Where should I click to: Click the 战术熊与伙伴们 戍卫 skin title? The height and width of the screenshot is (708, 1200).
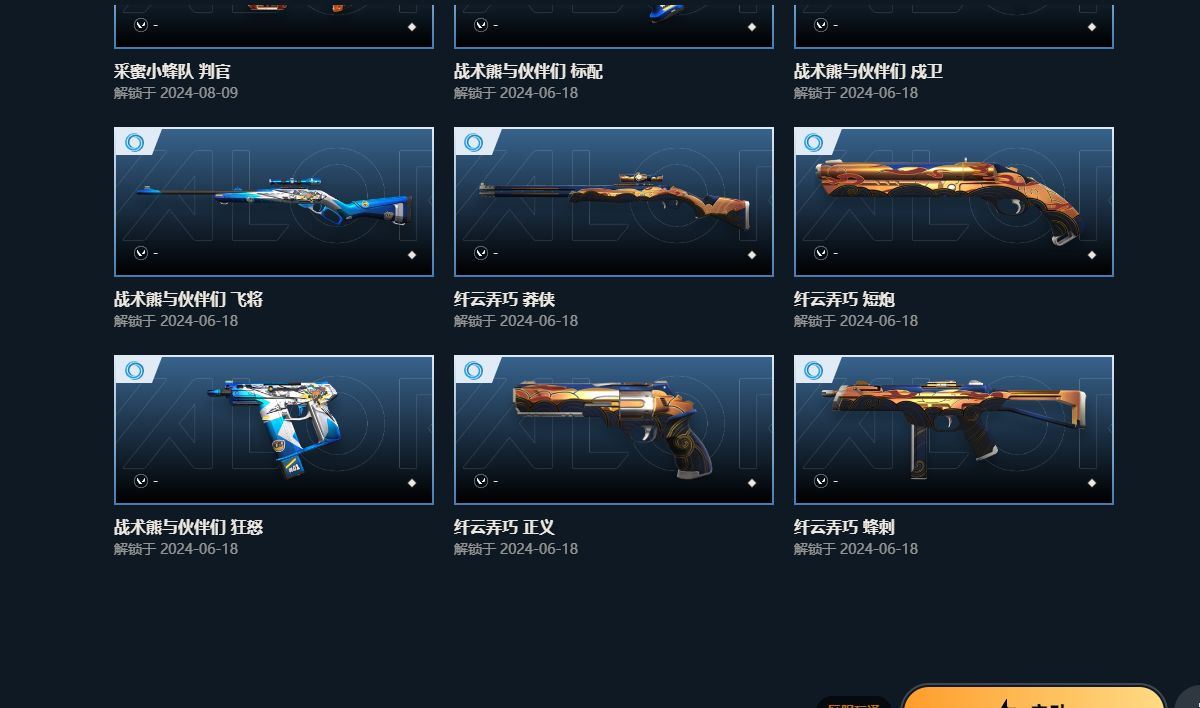[x=868, y=71]
